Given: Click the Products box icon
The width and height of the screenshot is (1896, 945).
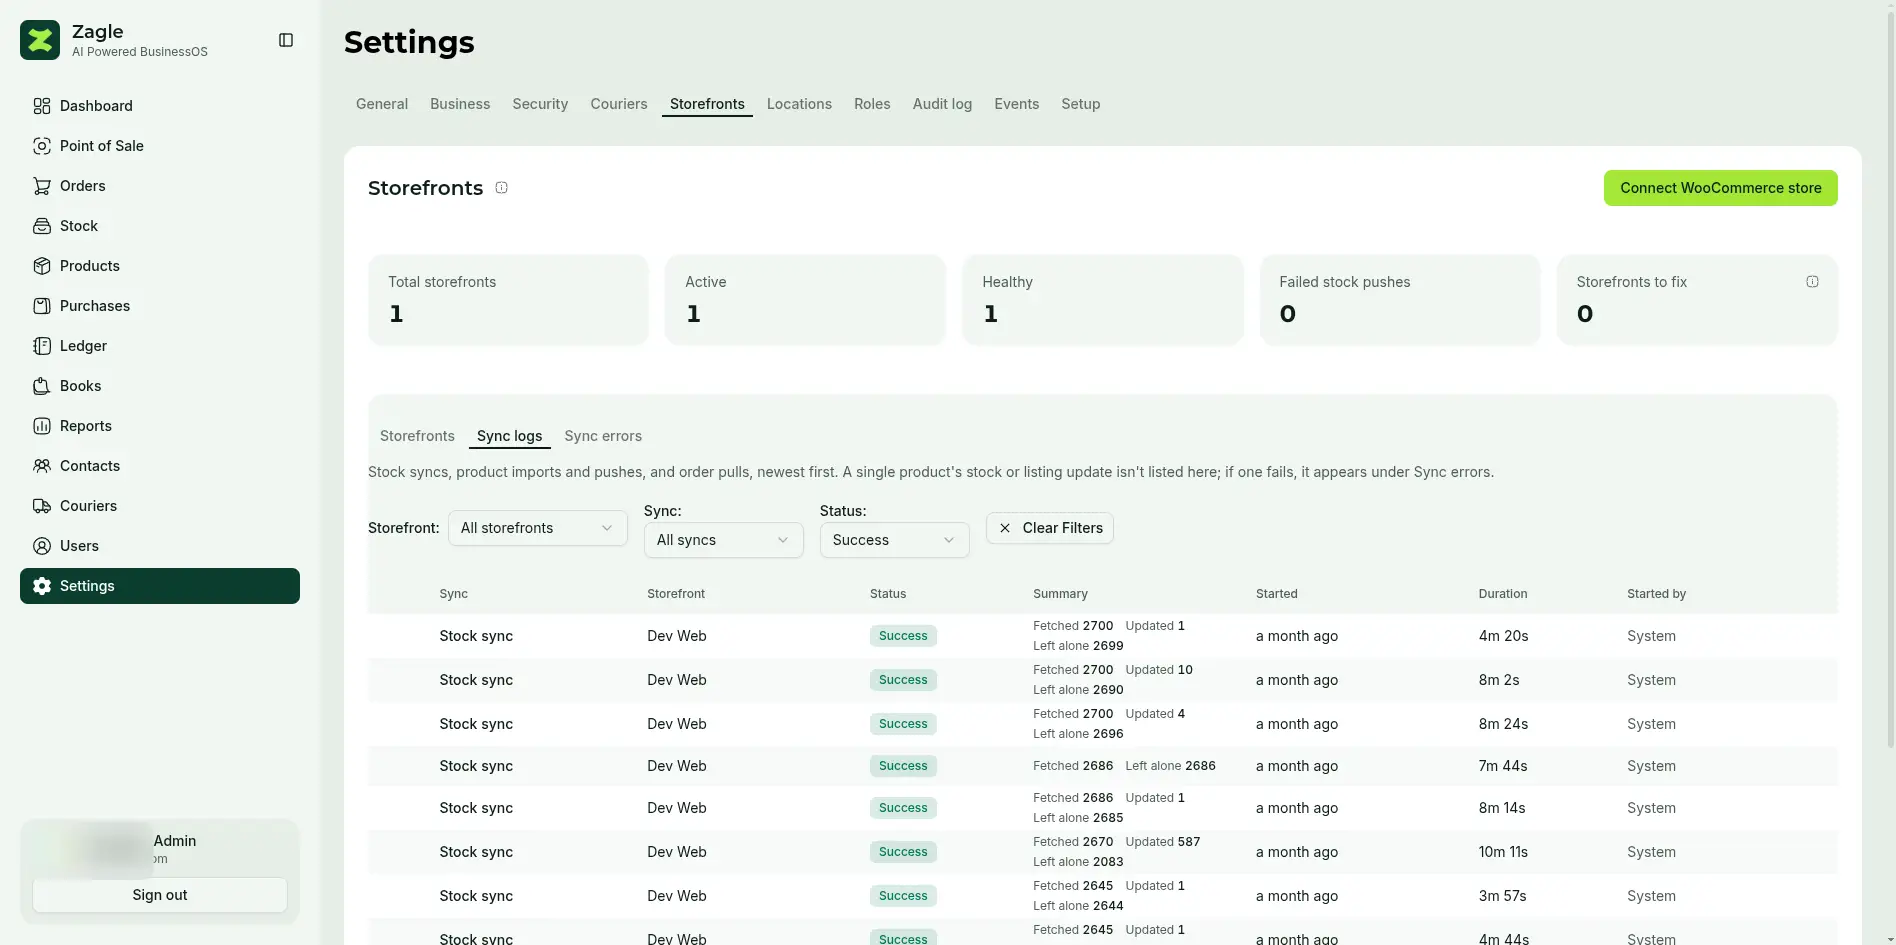Looking at the screenshot, I should [x=42, y=266].
